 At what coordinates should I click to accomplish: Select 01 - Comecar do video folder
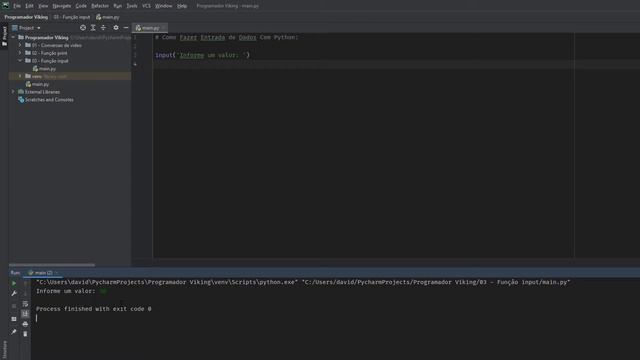(57, 45)
